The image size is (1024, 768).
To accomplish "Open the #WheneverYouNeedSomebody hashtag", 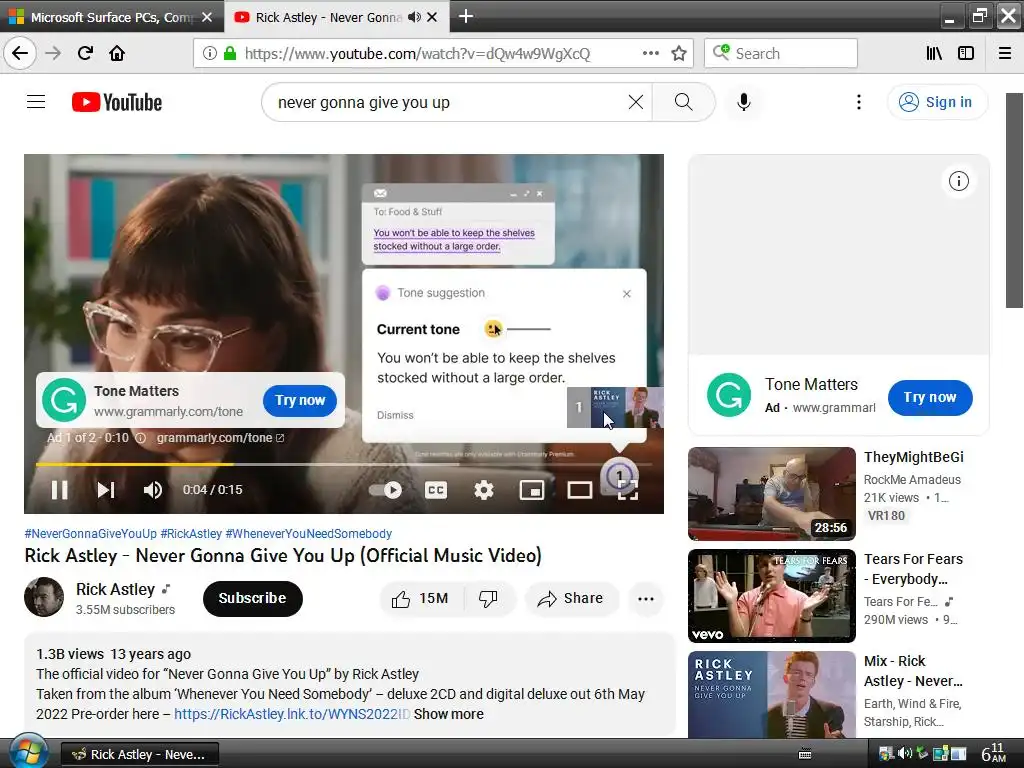I will [x=308, y=534].
